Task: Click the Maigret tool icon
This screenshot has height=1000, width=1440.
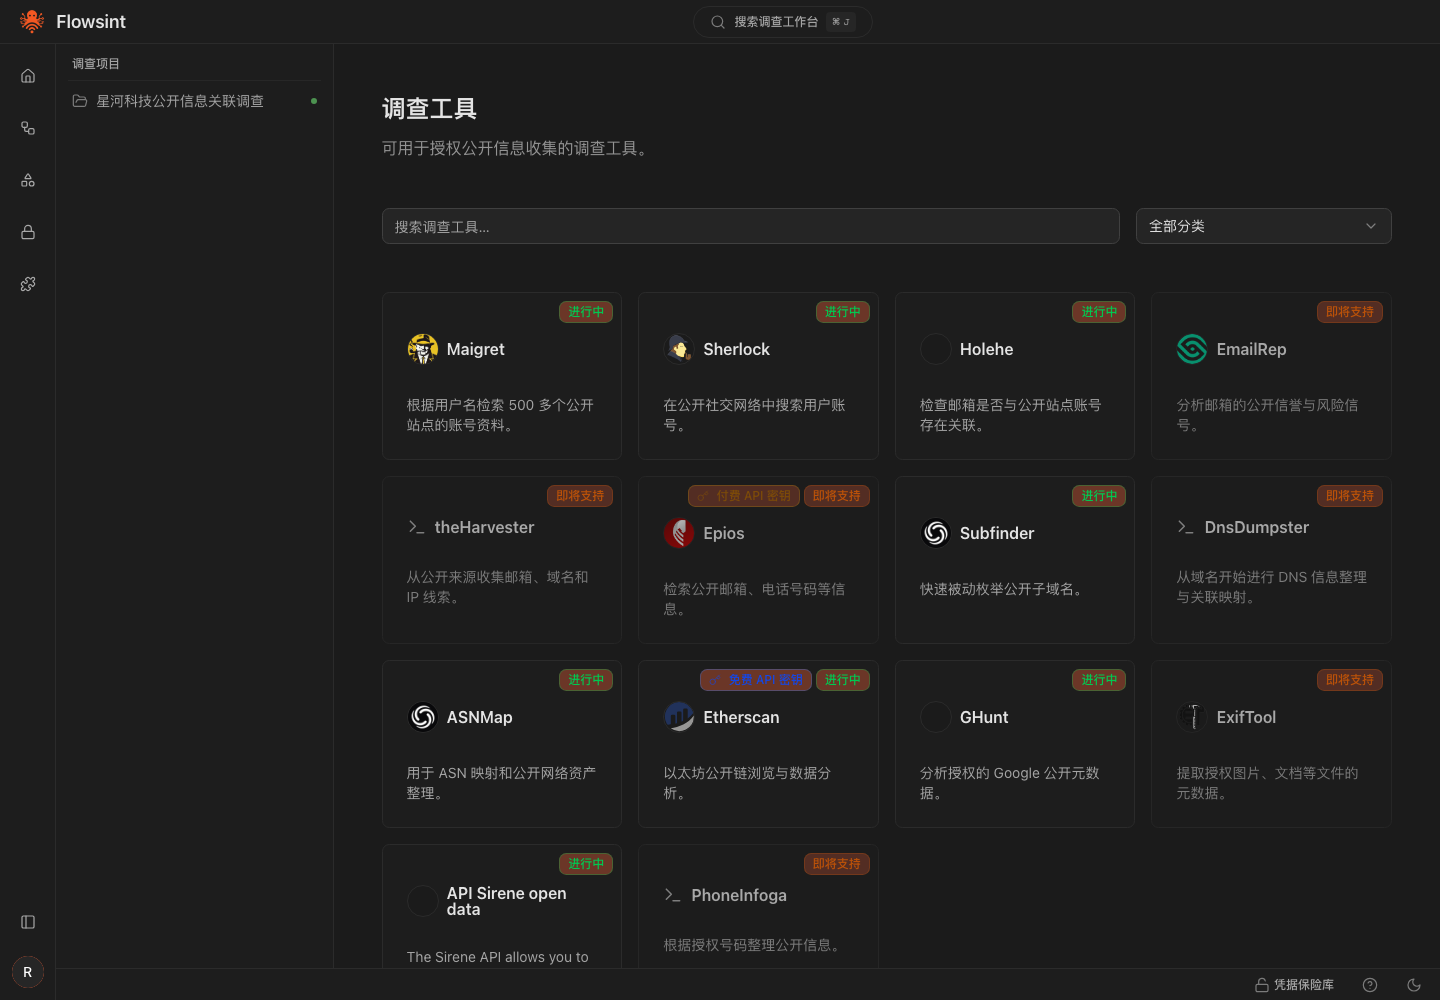Action: 423,349
